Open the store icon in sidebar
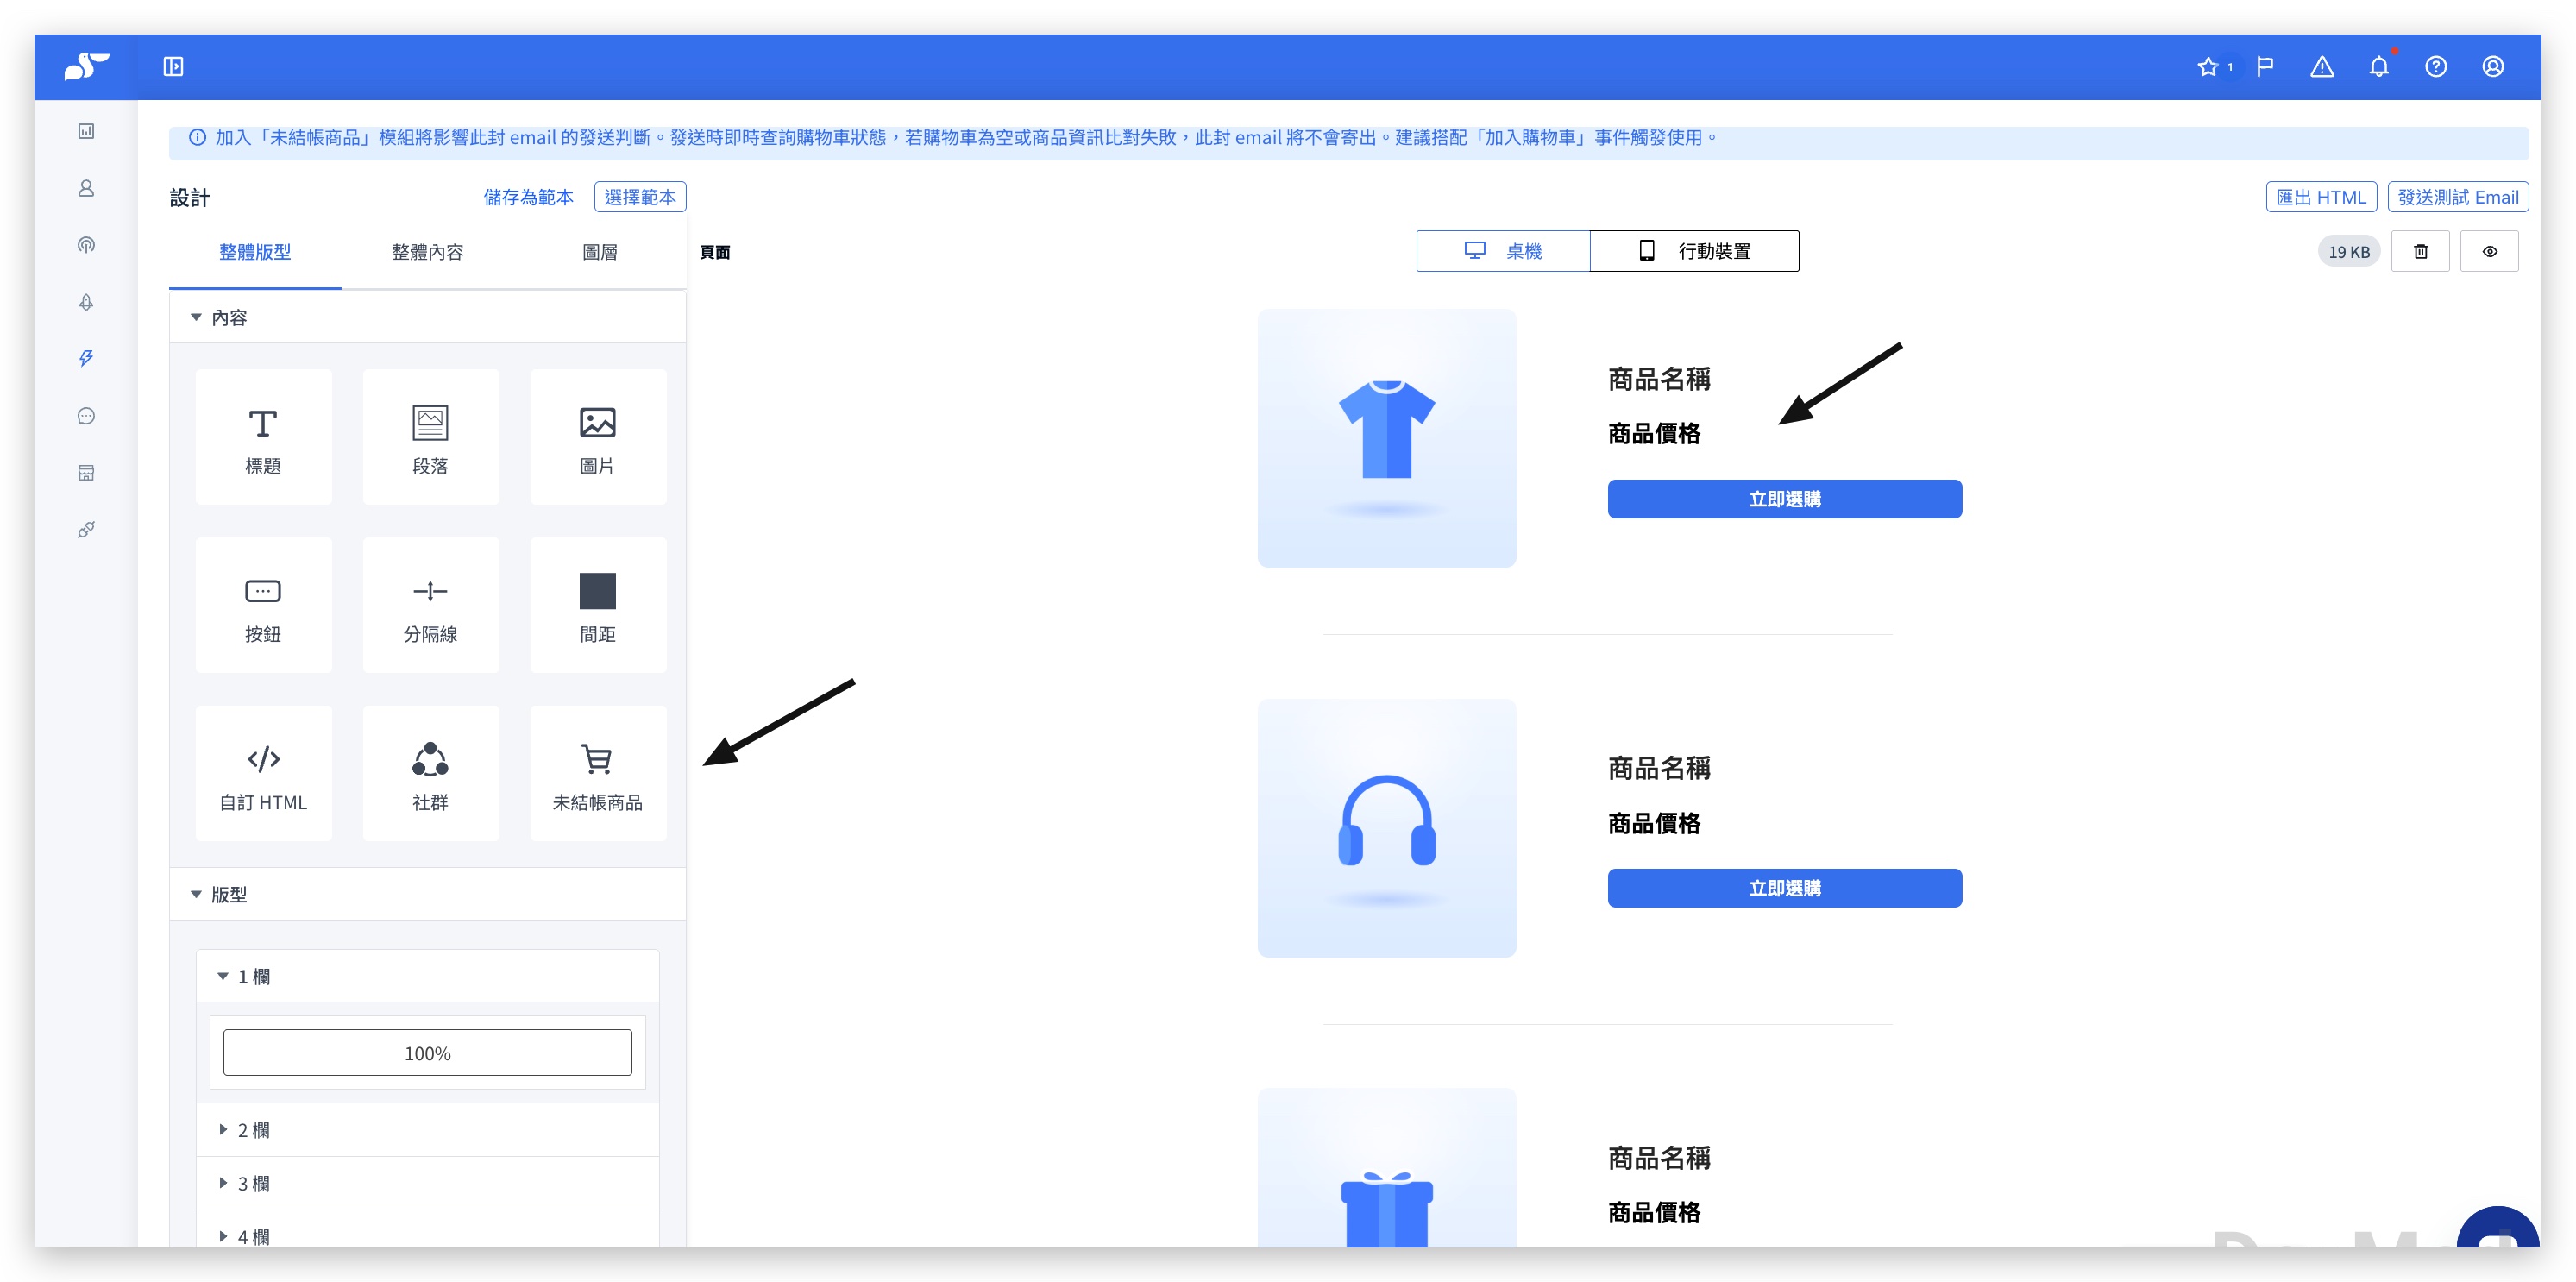The width and height of the screenshot is (2576, 1282). [86, 473]
